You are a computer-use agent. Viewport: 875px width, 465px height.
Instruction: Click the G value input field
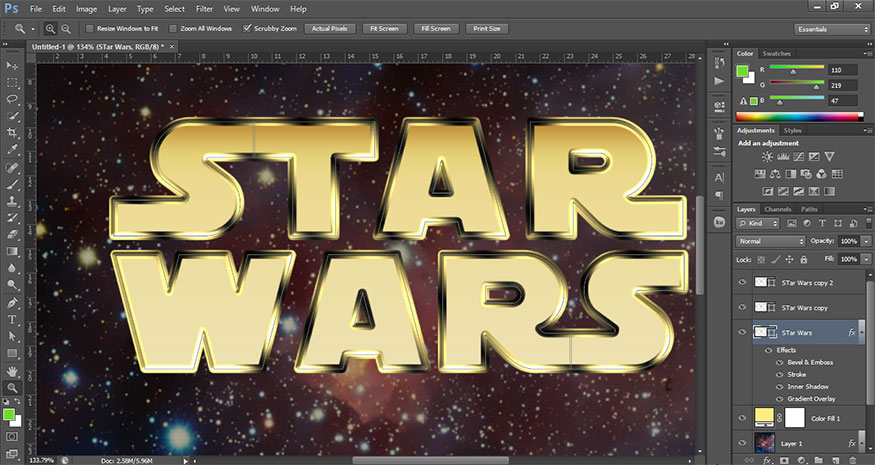pos(842,85)
